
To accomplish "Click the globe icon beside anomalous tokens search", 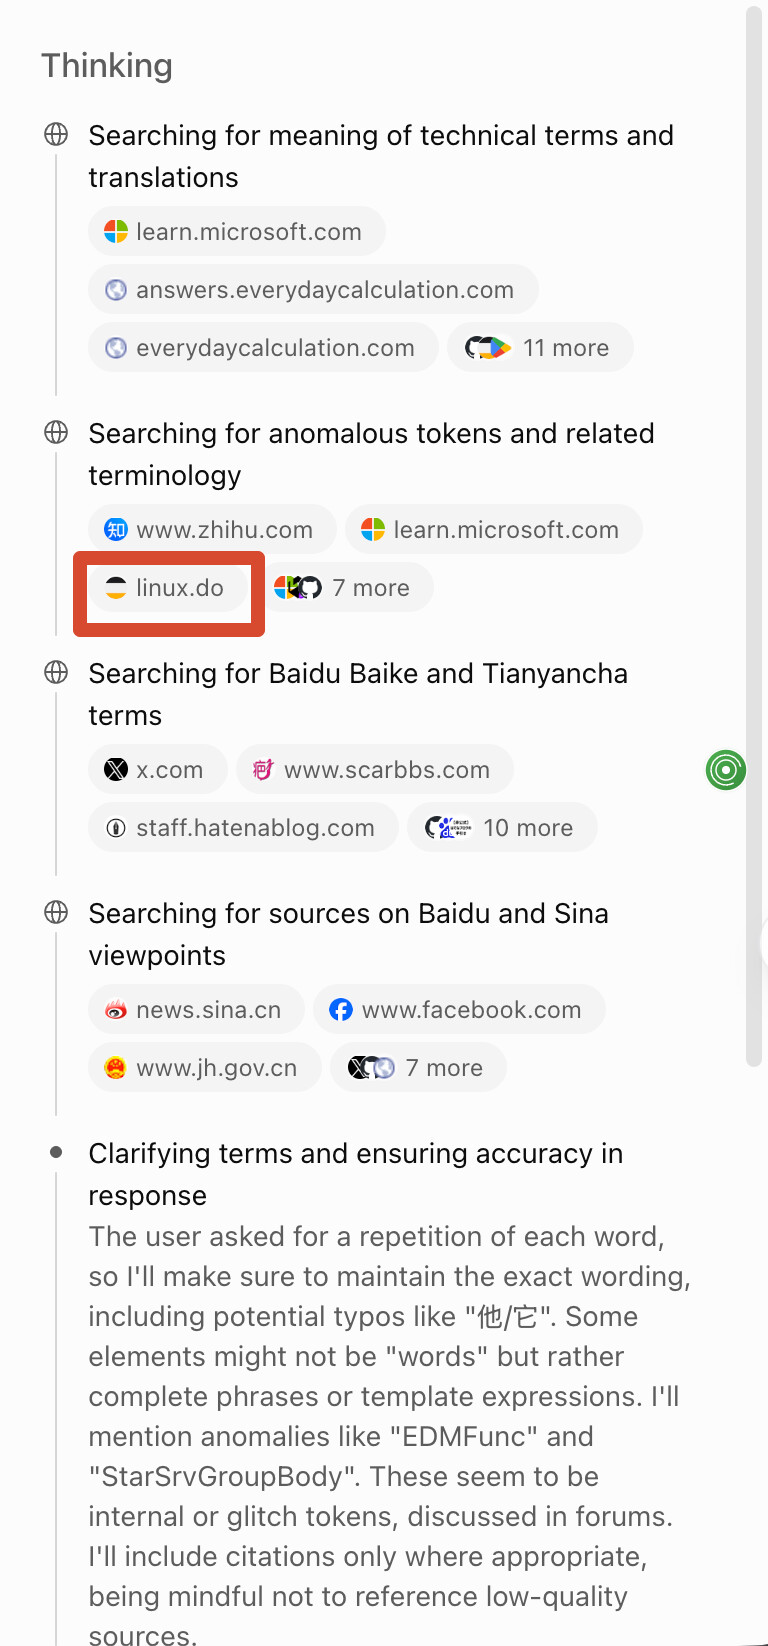I will 56,432.
